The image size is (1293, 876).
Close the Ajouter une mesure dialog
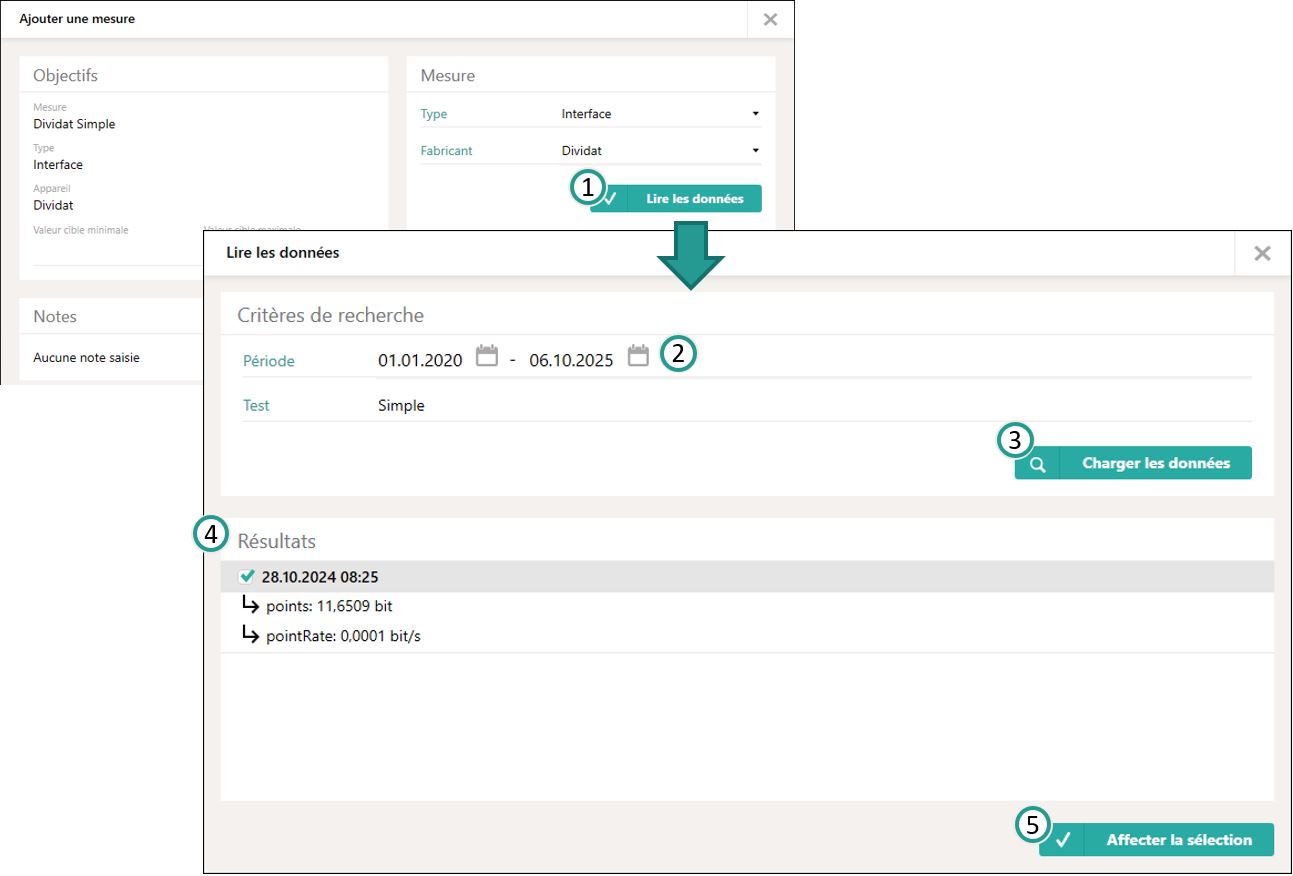pos(770,19)
